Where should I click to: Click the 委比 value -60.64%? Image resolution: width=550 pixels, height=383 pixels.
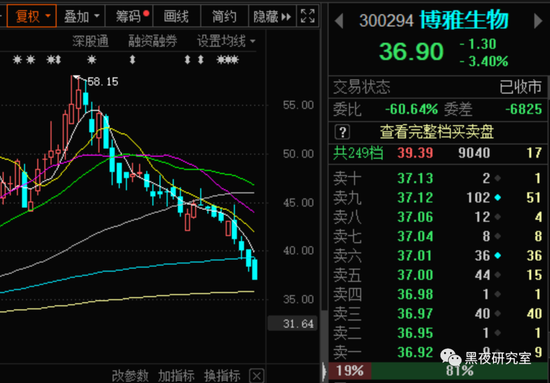click(411, 110)
